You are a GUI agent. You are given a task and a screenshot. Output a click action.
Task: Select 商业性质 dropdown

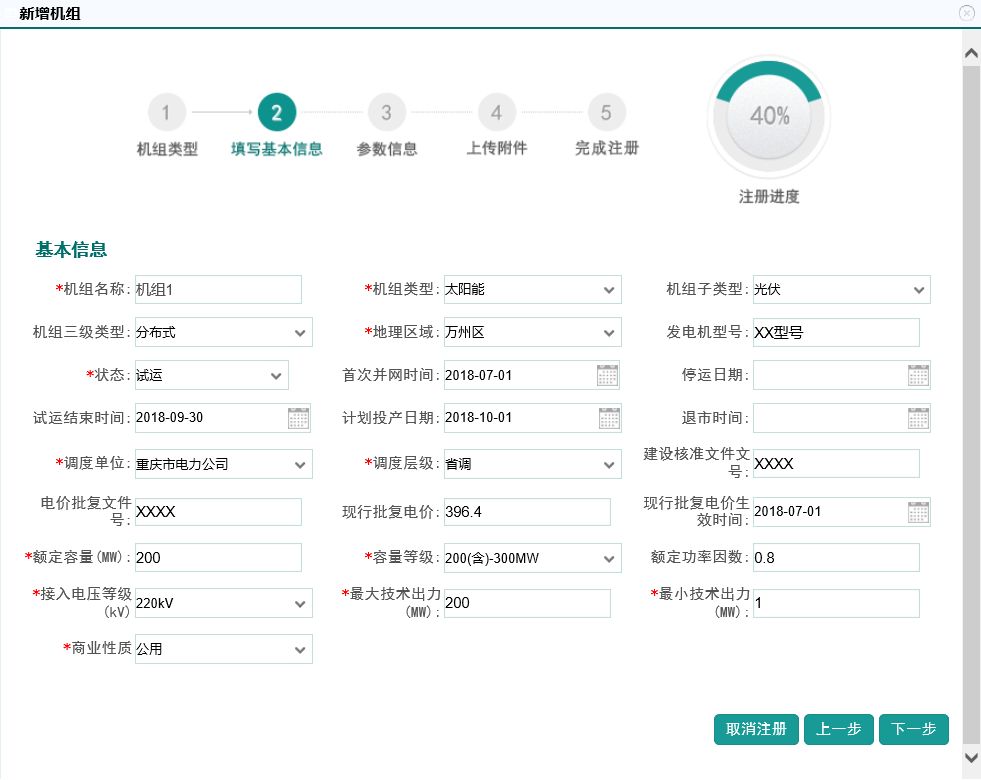[300, 650]
